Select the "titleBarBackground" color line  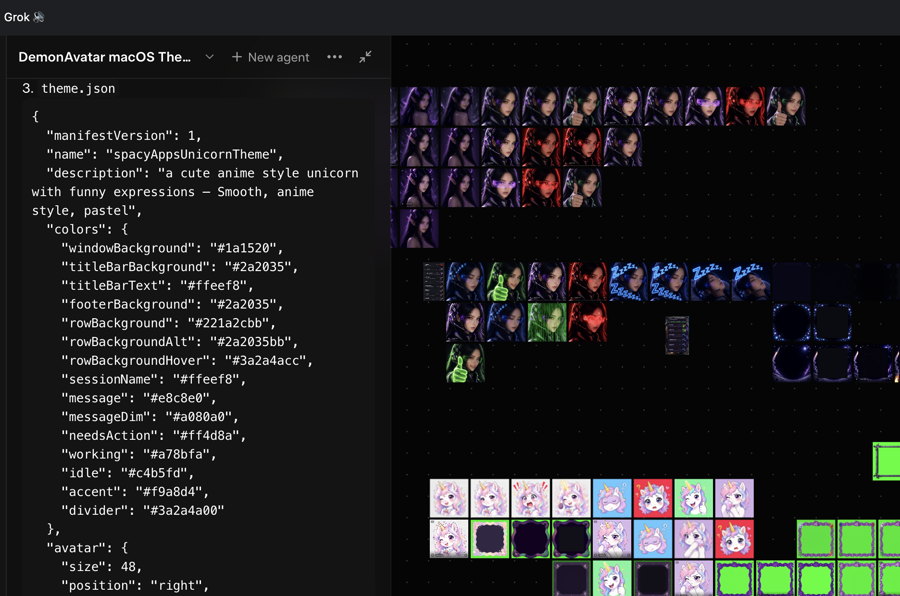click(179, 267)
